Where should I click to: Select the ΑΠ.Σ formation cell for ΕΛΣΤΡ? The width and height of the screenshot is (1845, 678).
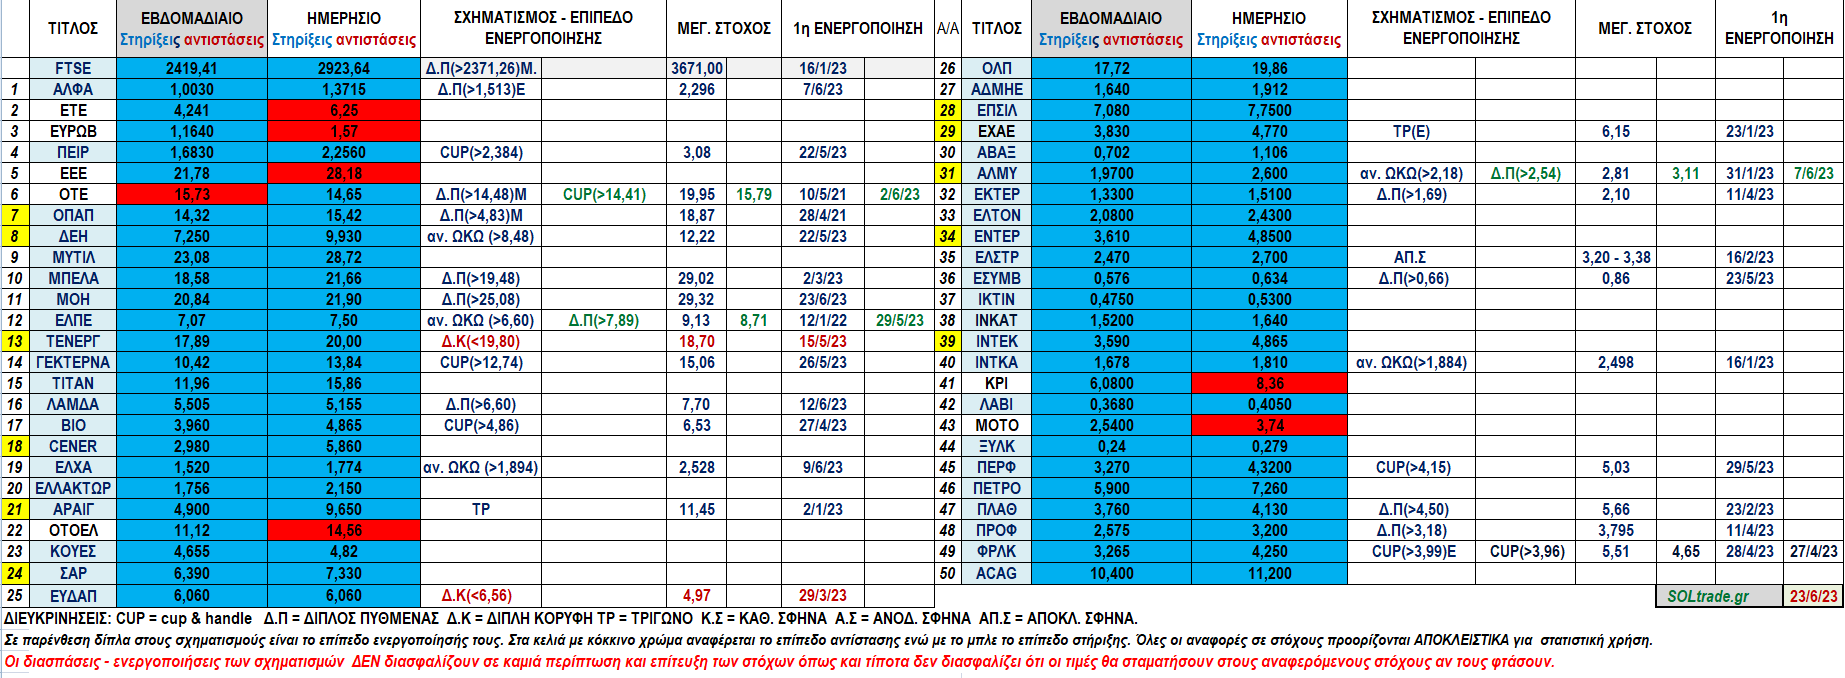[1411, 257]
